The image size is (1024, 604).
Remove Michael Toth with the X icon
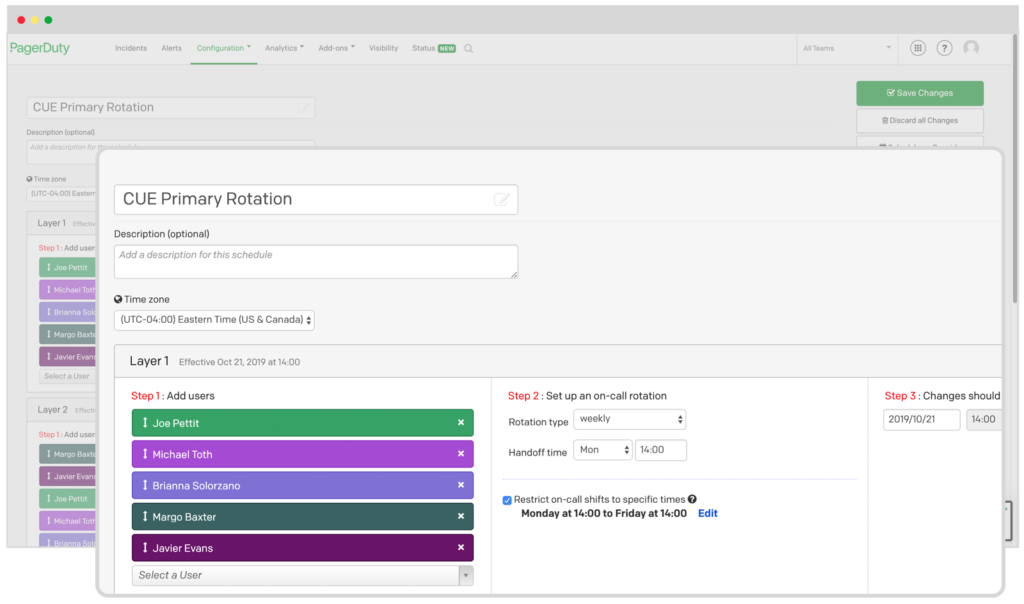461,454
